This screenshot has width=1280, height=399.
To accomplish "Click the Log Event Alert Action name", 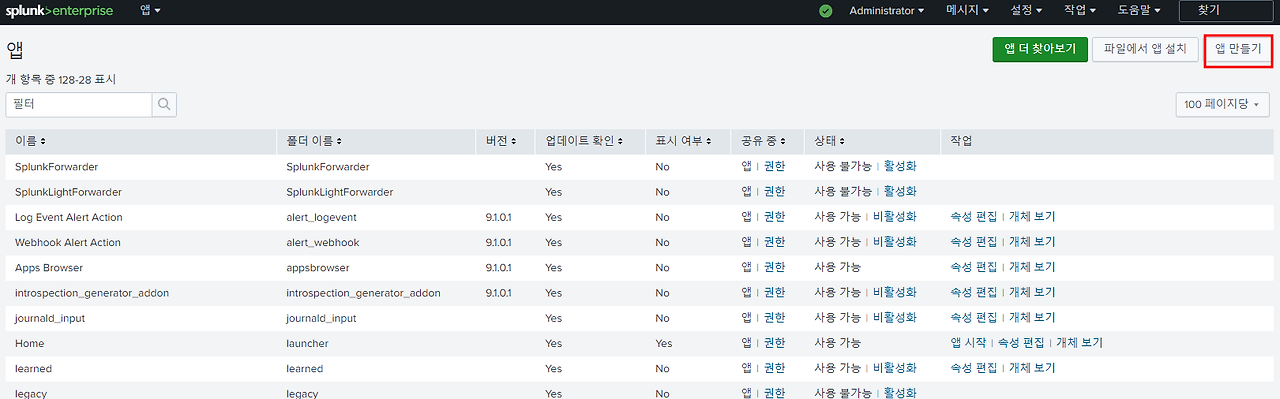I will [69, 216].
